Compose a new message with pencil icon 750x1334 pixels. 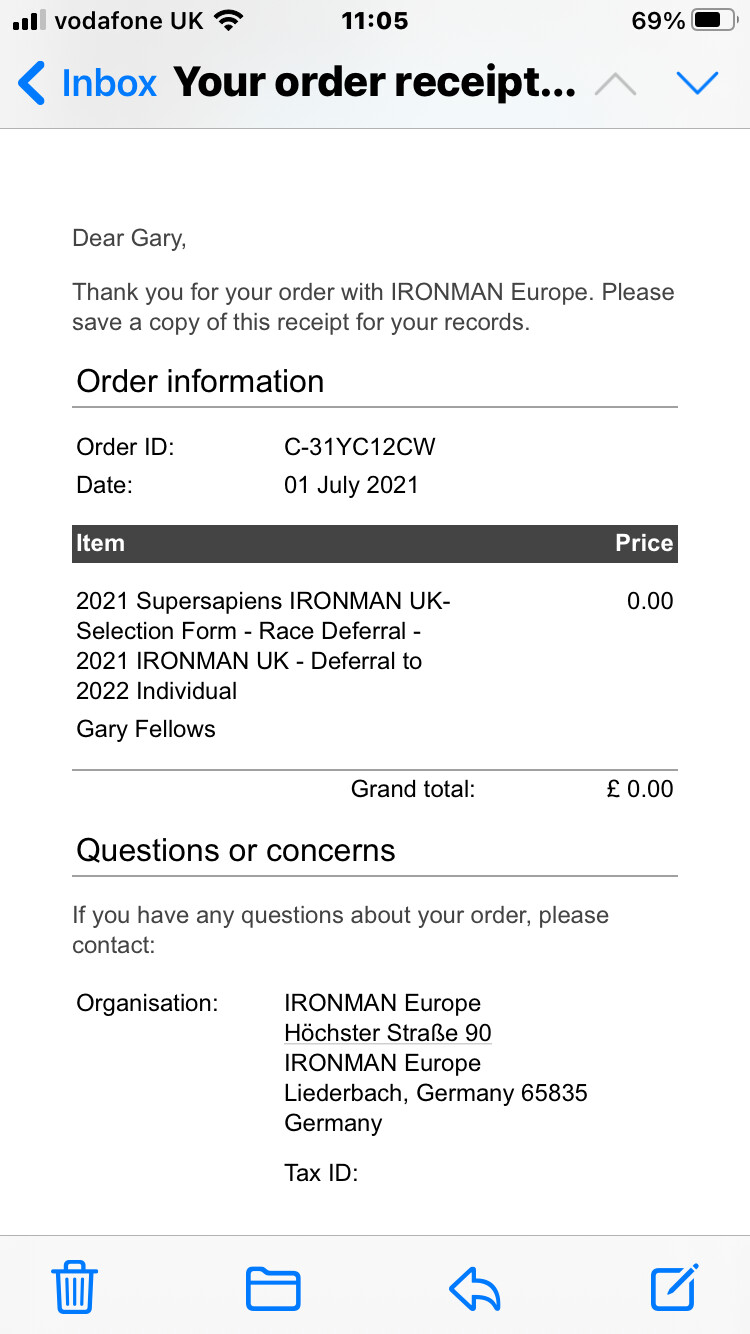(x=674, y=1286)
